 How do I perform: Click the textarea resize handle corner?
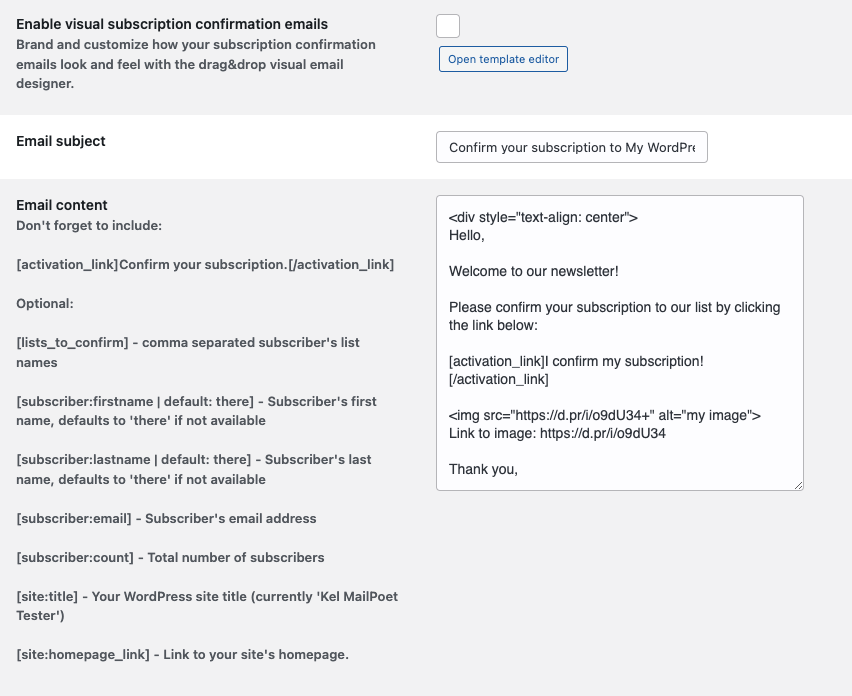pyautogui.click(x=798, y=485)
